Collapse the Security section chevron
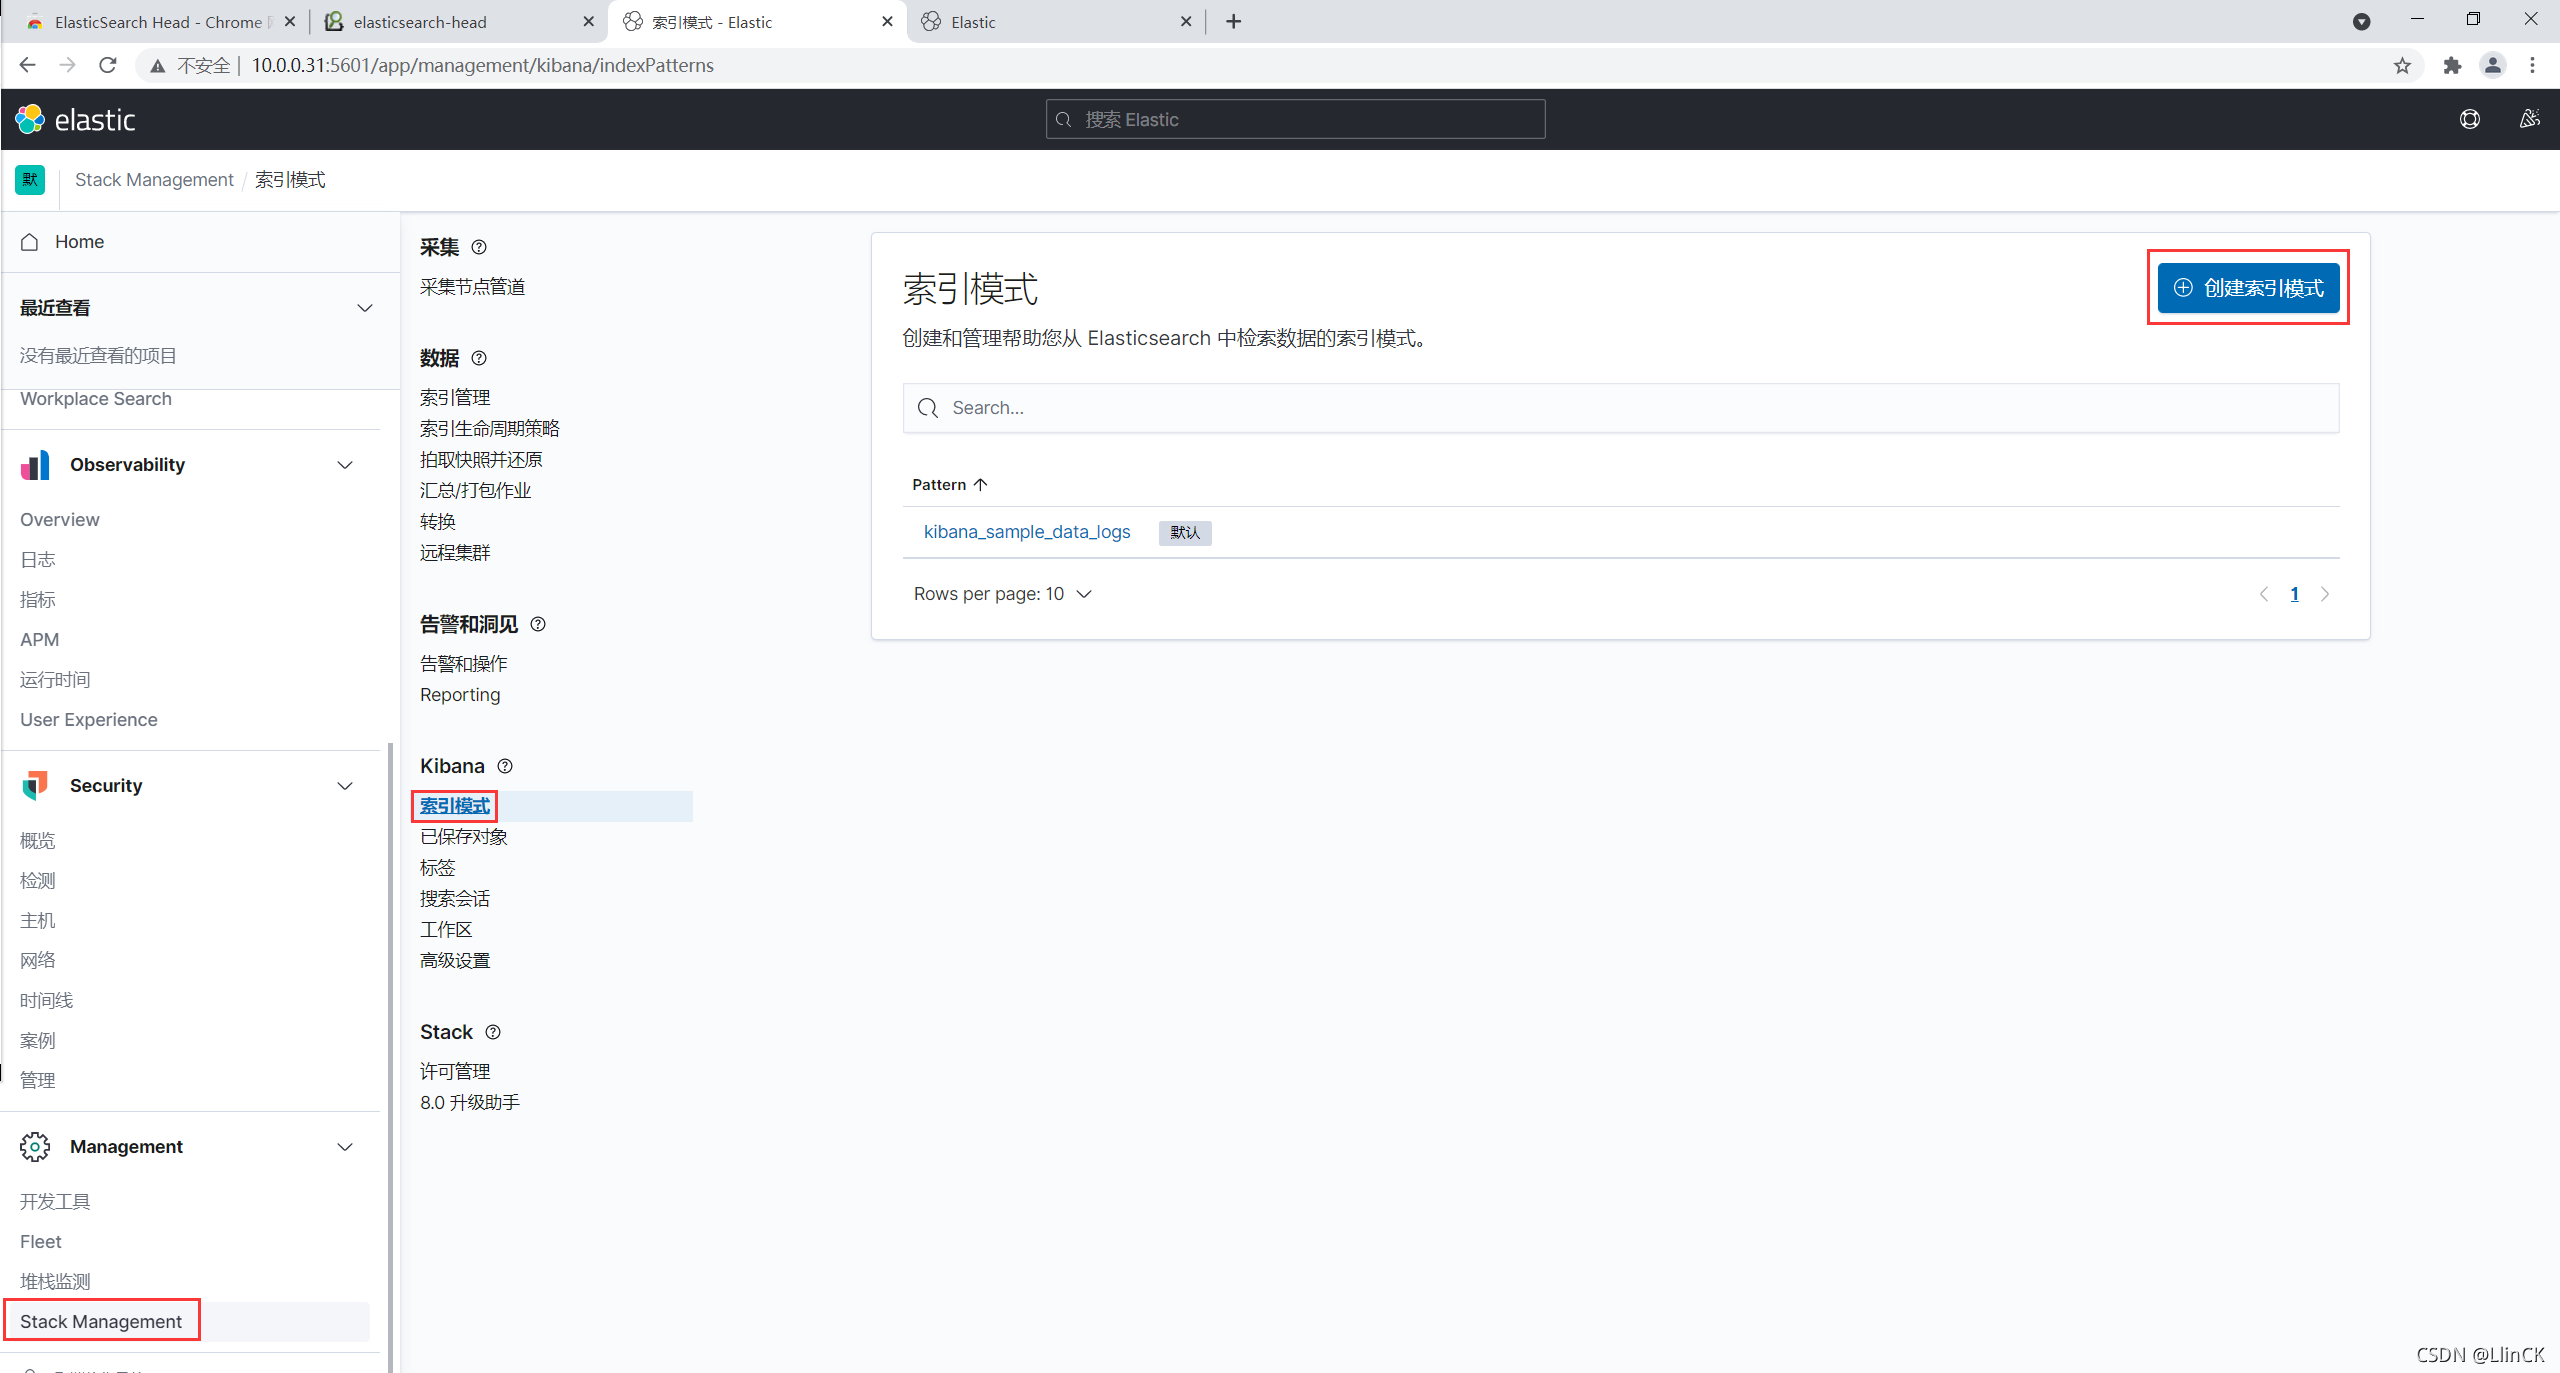This screenshot has height=1373, width=2560. coord(345,786)
